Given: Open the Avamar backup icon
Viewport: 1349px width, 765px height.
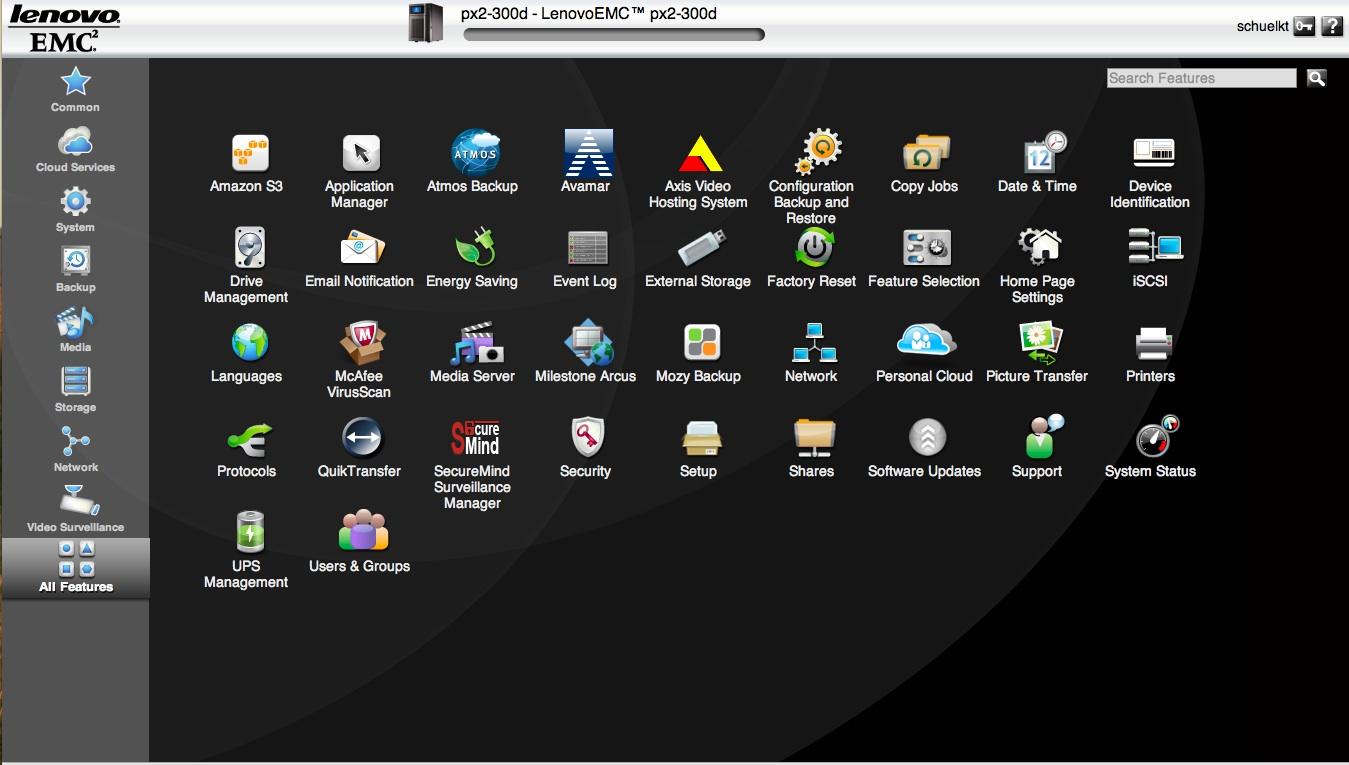Looking at the screenshot, I should (x=586, y=154).
